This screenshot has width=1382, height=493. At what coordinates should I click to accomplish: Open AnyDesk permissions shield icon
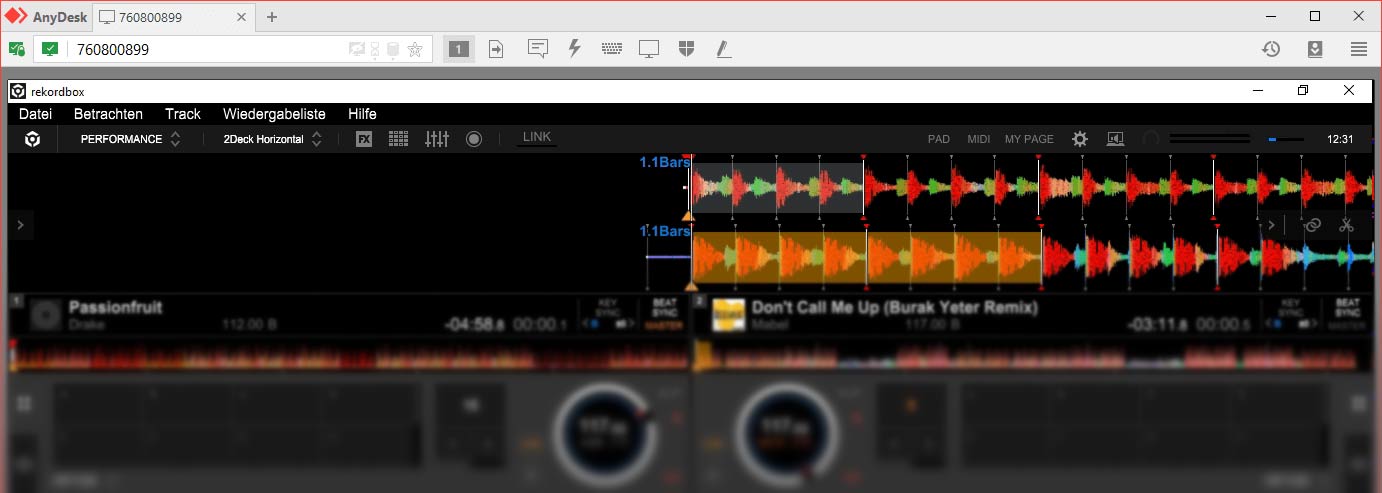[686, 49]
